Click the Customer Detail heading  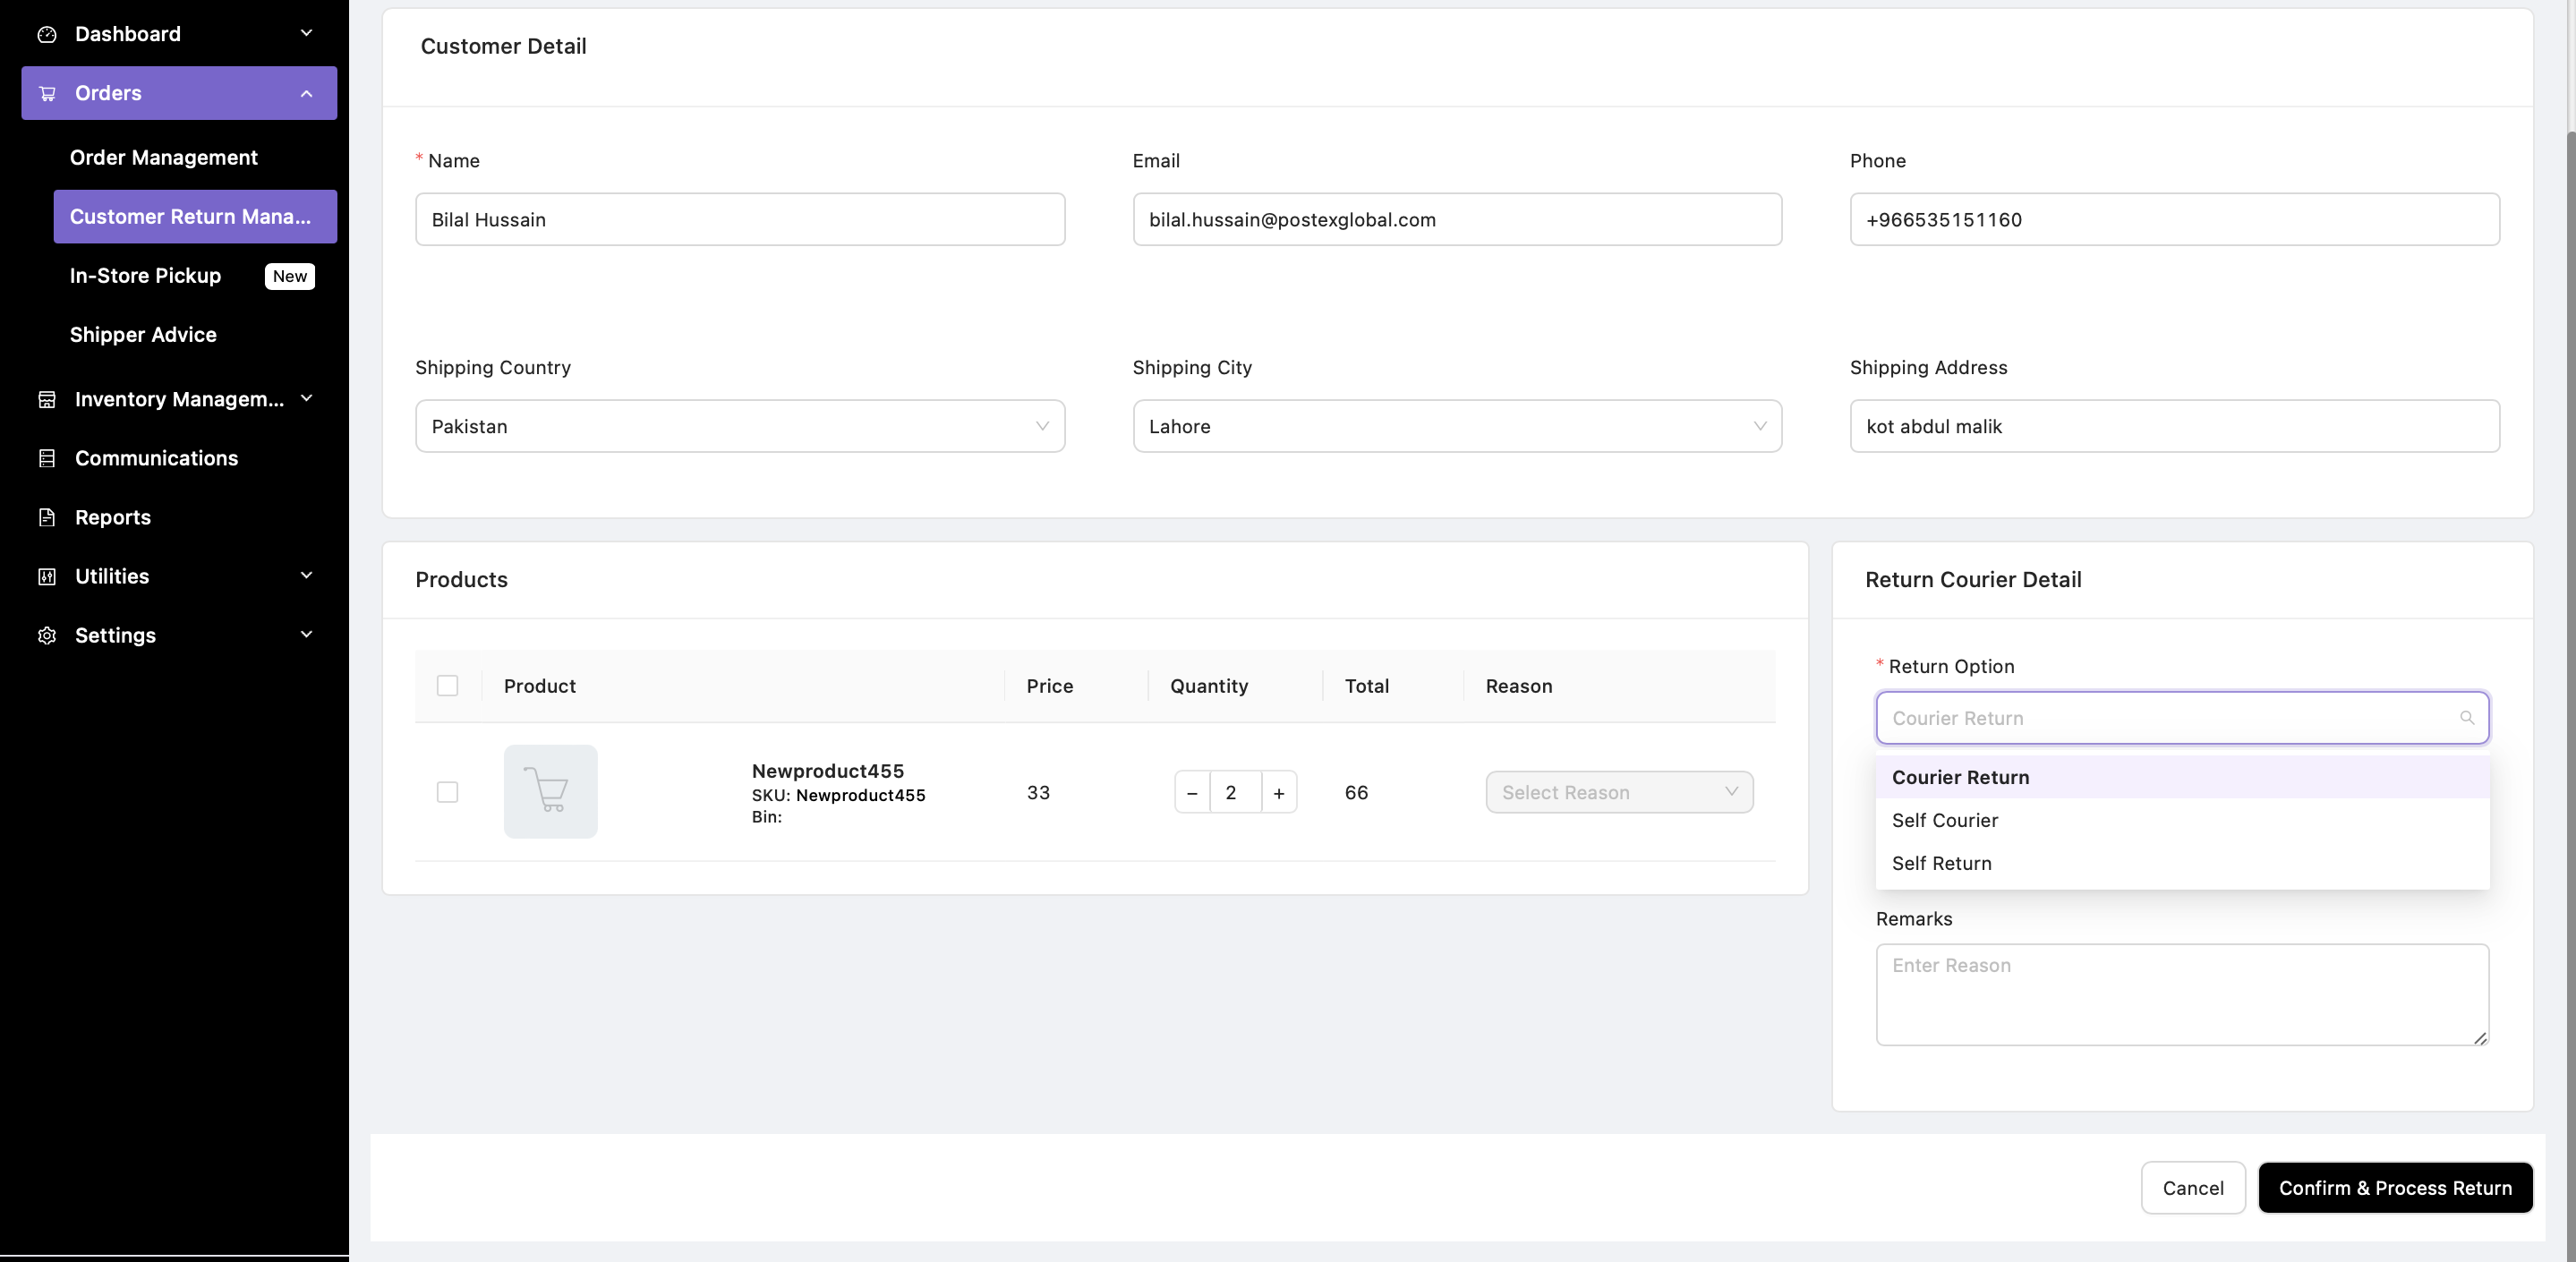pos(504,46)
